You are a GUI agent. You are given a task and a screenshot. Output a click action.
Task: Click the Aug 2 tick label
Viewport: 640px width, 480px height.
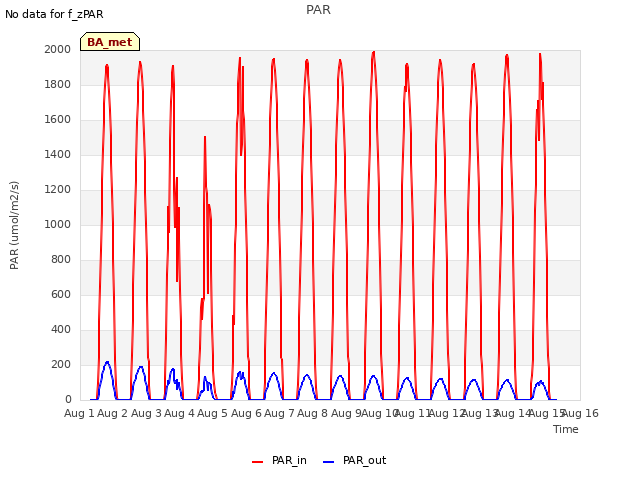pos(113,413)
